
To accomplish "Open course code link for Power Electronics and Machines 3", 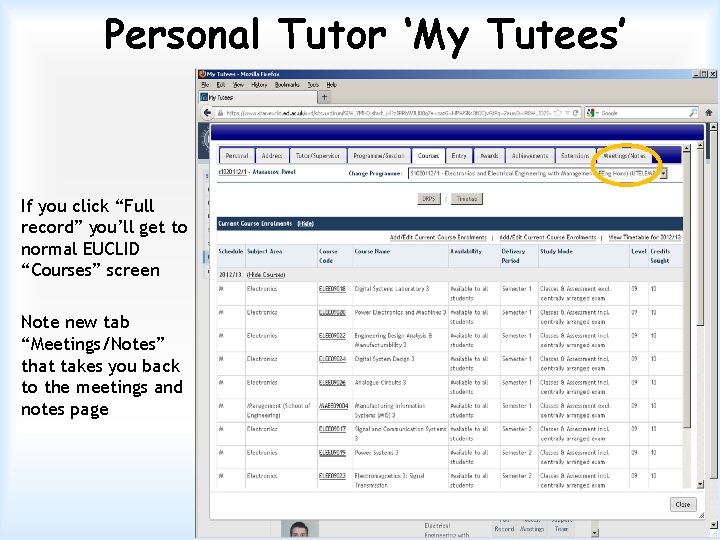I will point(332,312).
